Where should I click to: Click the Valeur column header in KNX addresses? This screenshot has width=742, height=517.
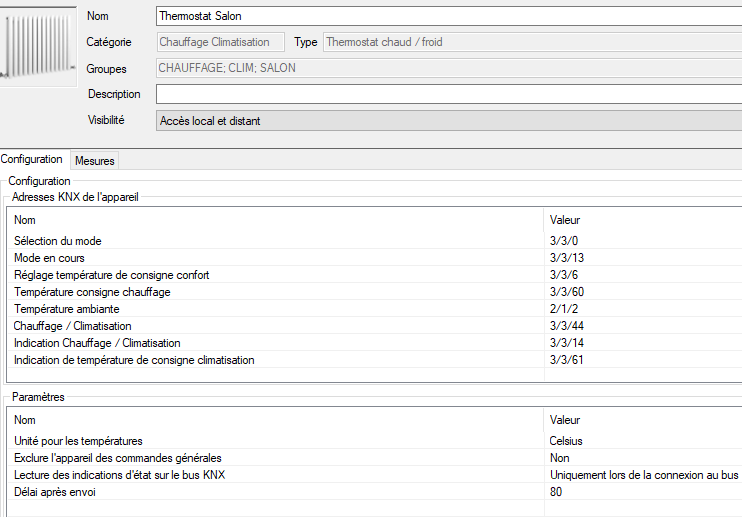tap(565, 220)
